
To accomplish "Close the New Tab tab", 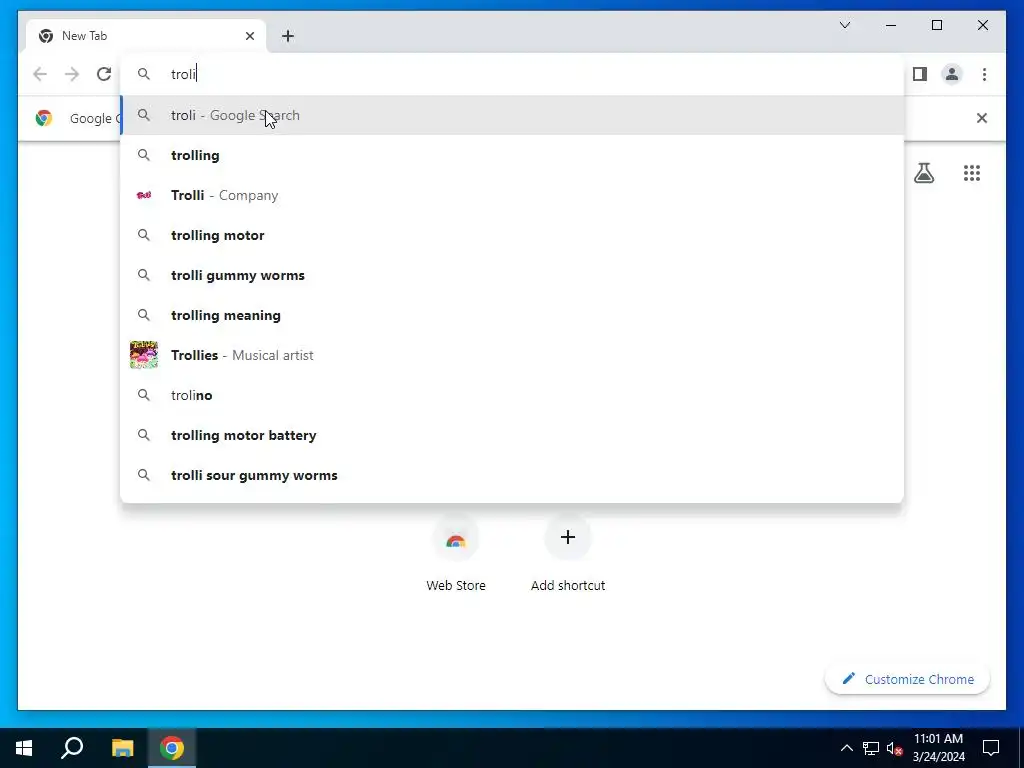I will coord(249,36).
